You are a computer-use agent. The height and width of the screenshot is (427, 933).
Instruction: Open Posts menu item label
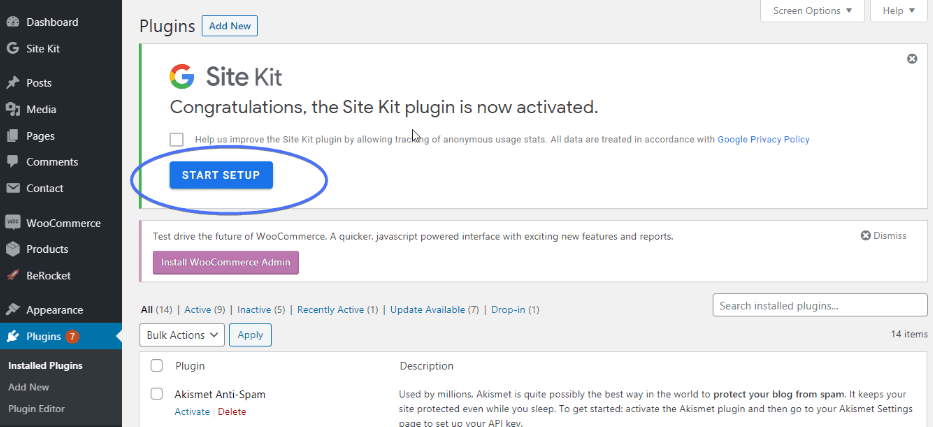(39, 83)
